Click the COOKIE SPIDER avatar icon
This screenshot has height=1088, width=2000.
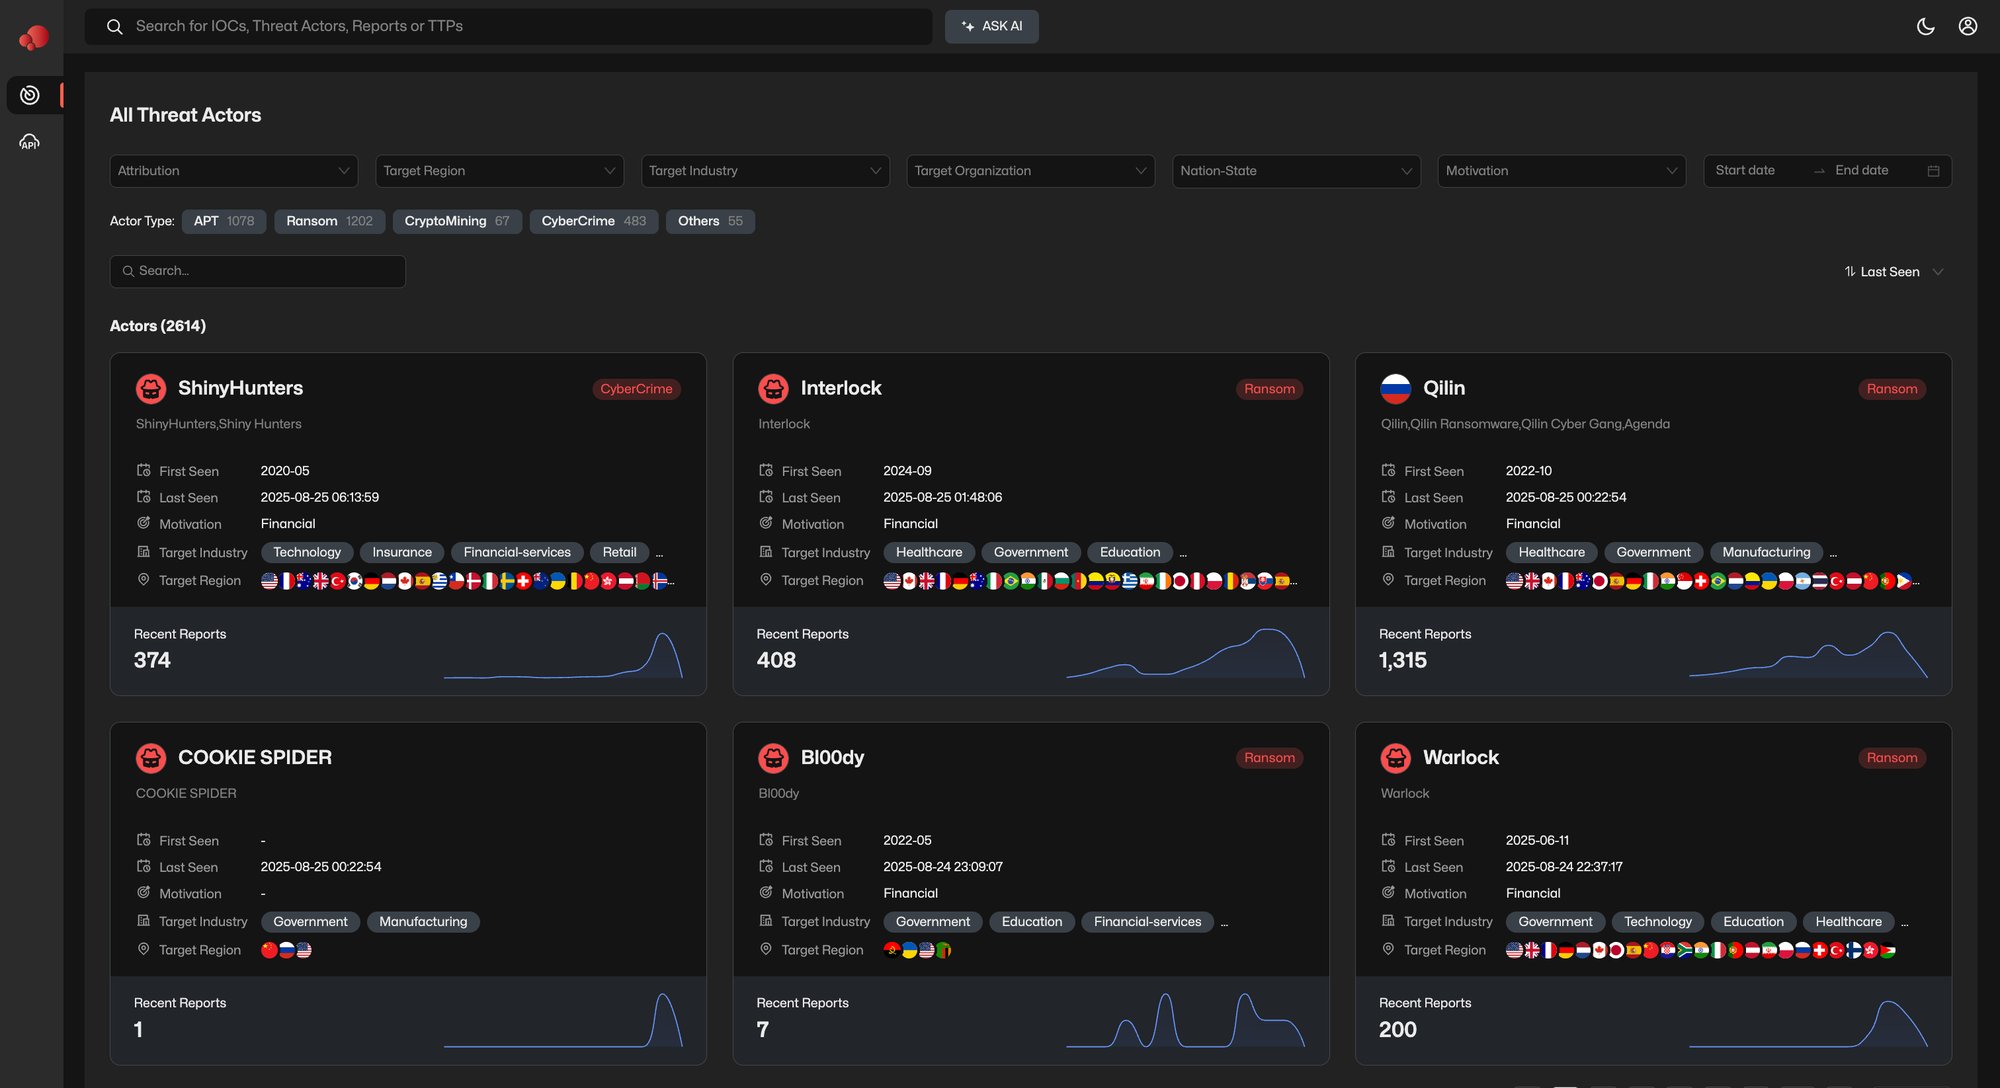tap(151, 758)
